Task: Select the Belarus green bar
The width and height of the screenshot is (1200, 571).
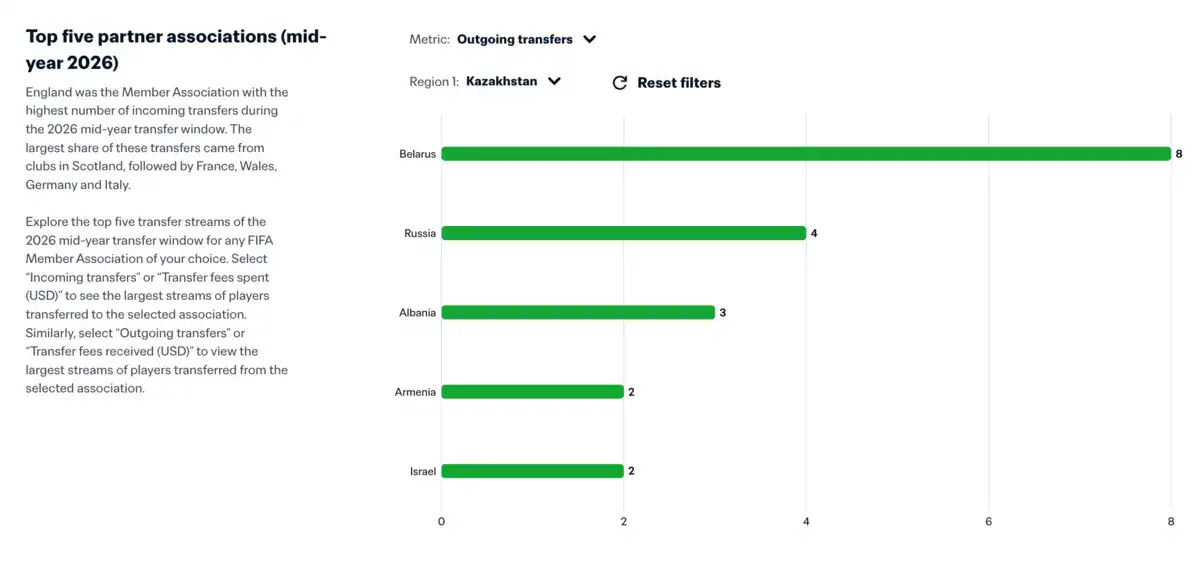Action: coord(806,154)
